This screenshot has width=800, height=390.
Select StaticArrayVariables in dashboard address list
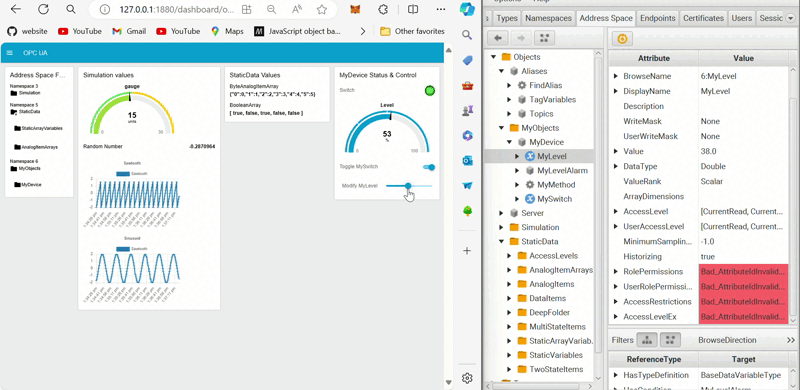38,129
